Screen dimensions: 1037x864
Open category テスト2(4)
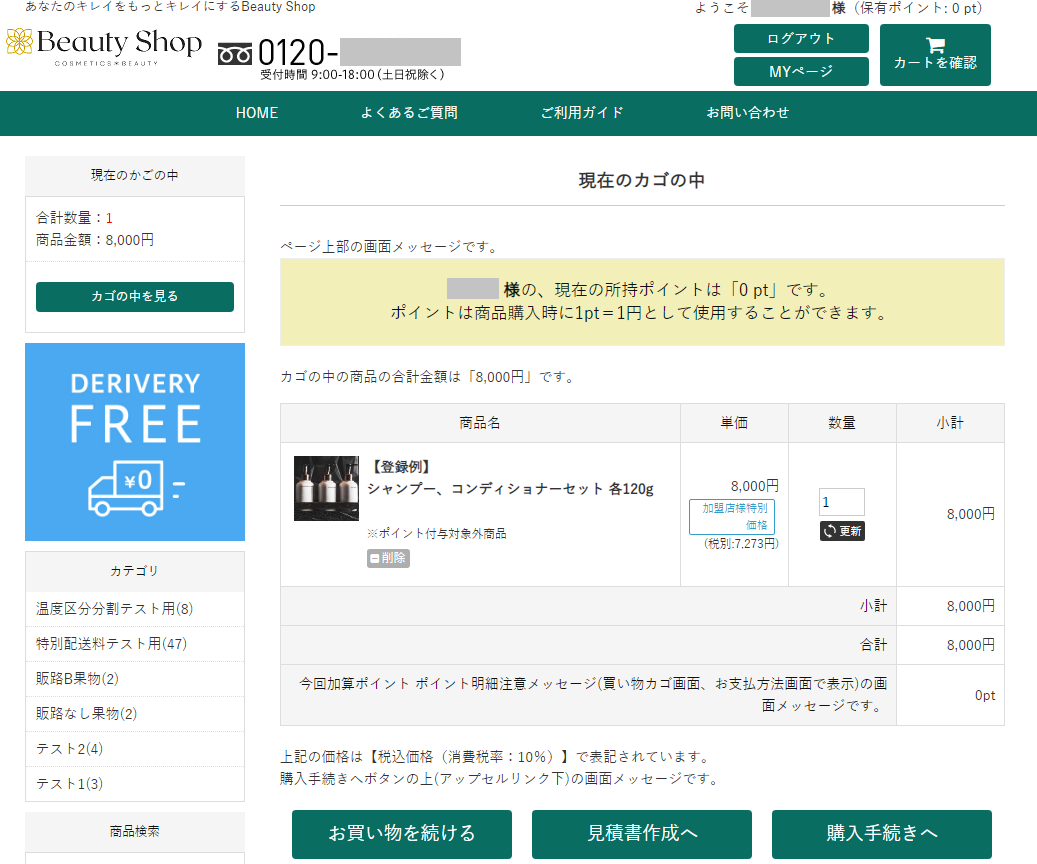tap(69, 749)
